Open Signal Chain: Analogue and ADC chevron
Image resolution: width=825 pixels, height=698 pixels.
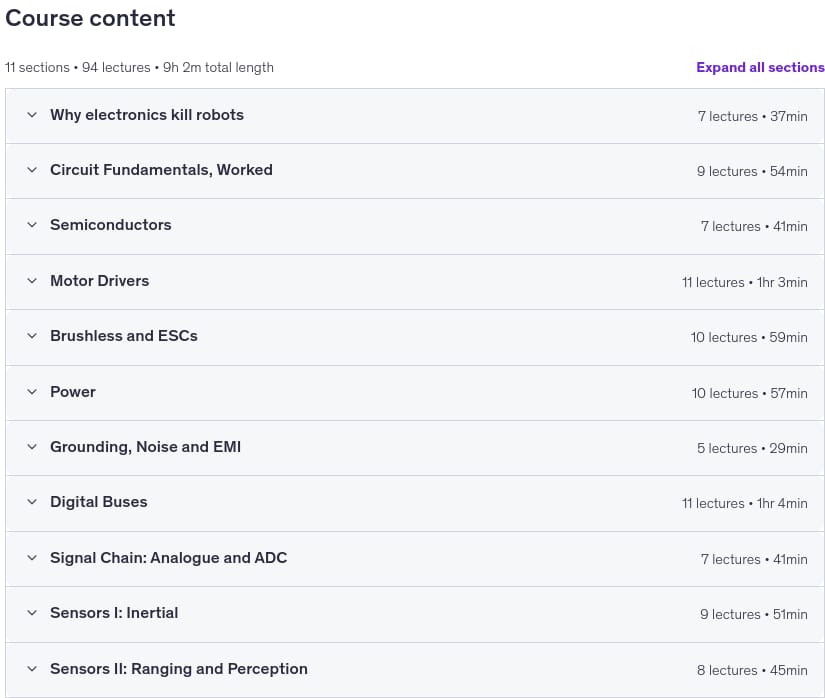point(32,558)
